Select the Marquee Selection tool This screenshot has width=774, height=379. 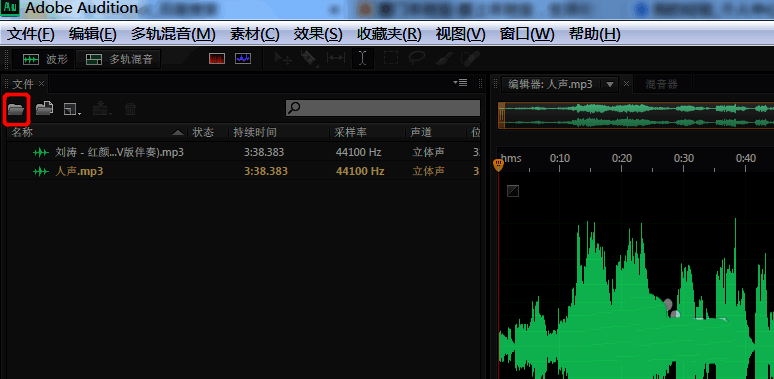click(x=391, y=59)
